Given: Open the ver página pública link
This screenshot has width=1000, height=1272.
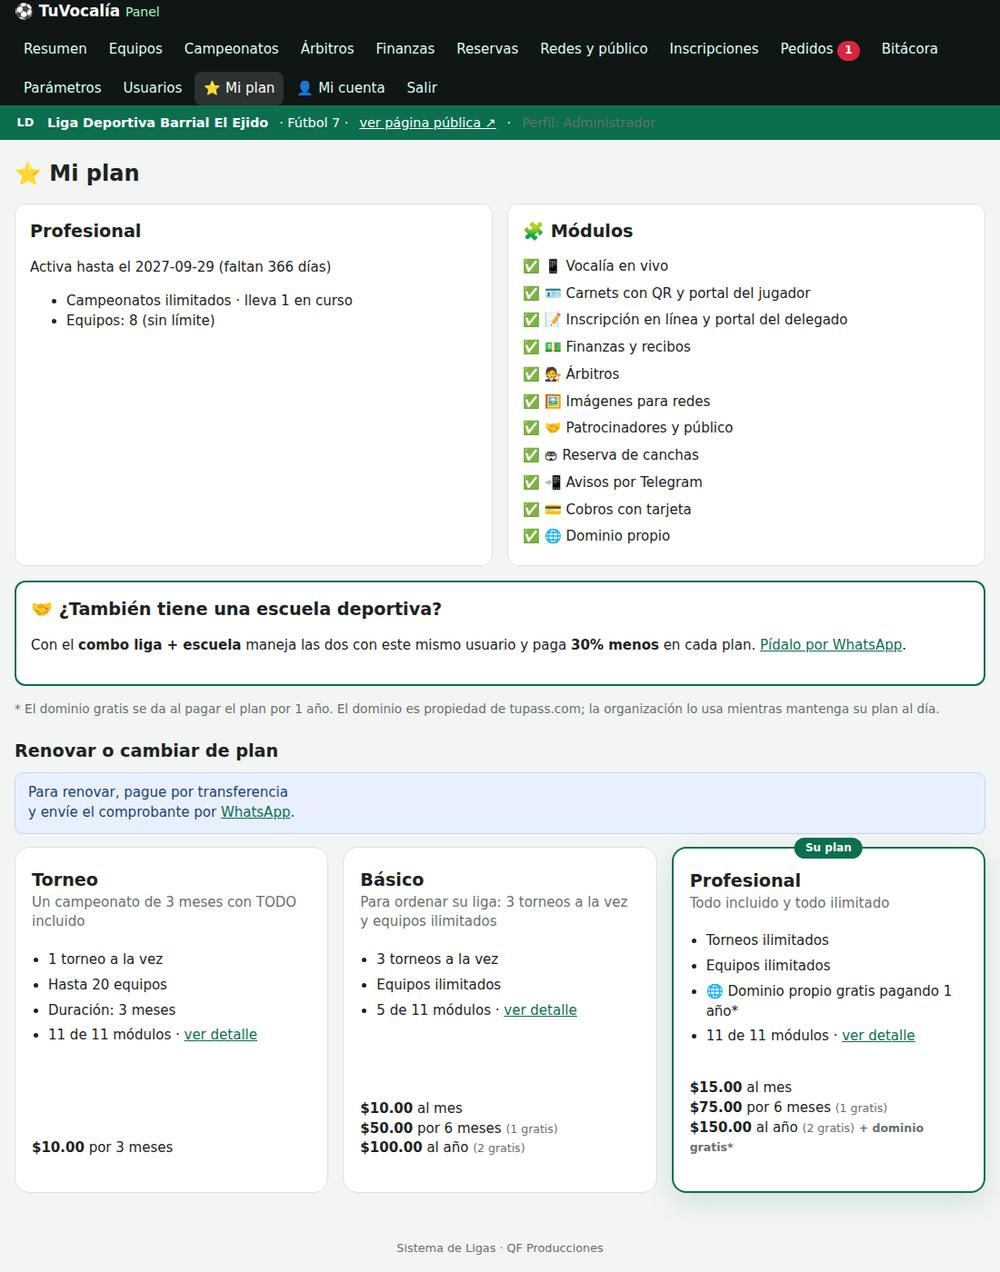Looking at the screenshot, I should click(427, 122).
